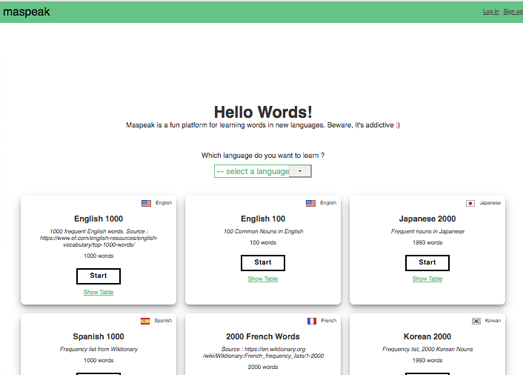Click the 100 words count text
This screenshot has height=375, width=523.
pyautogui.click(x=263, y=243)
